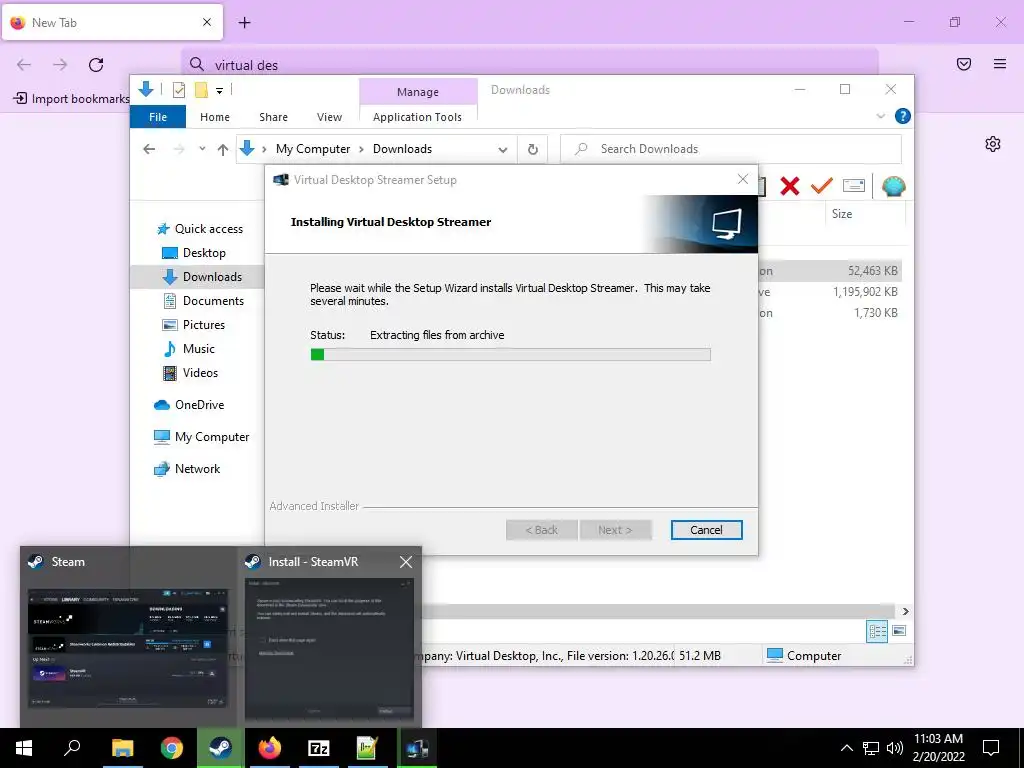
Task: Open File Explorer Help
Action: [903, 116]
